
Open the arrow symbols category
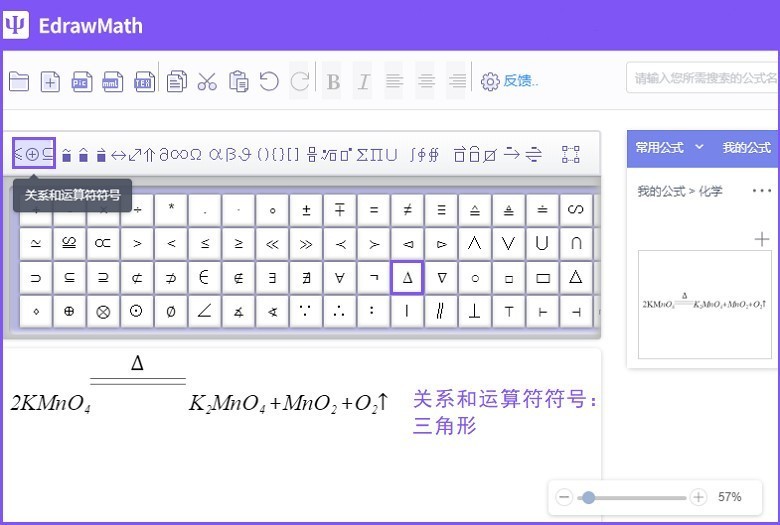pos(132,155)
